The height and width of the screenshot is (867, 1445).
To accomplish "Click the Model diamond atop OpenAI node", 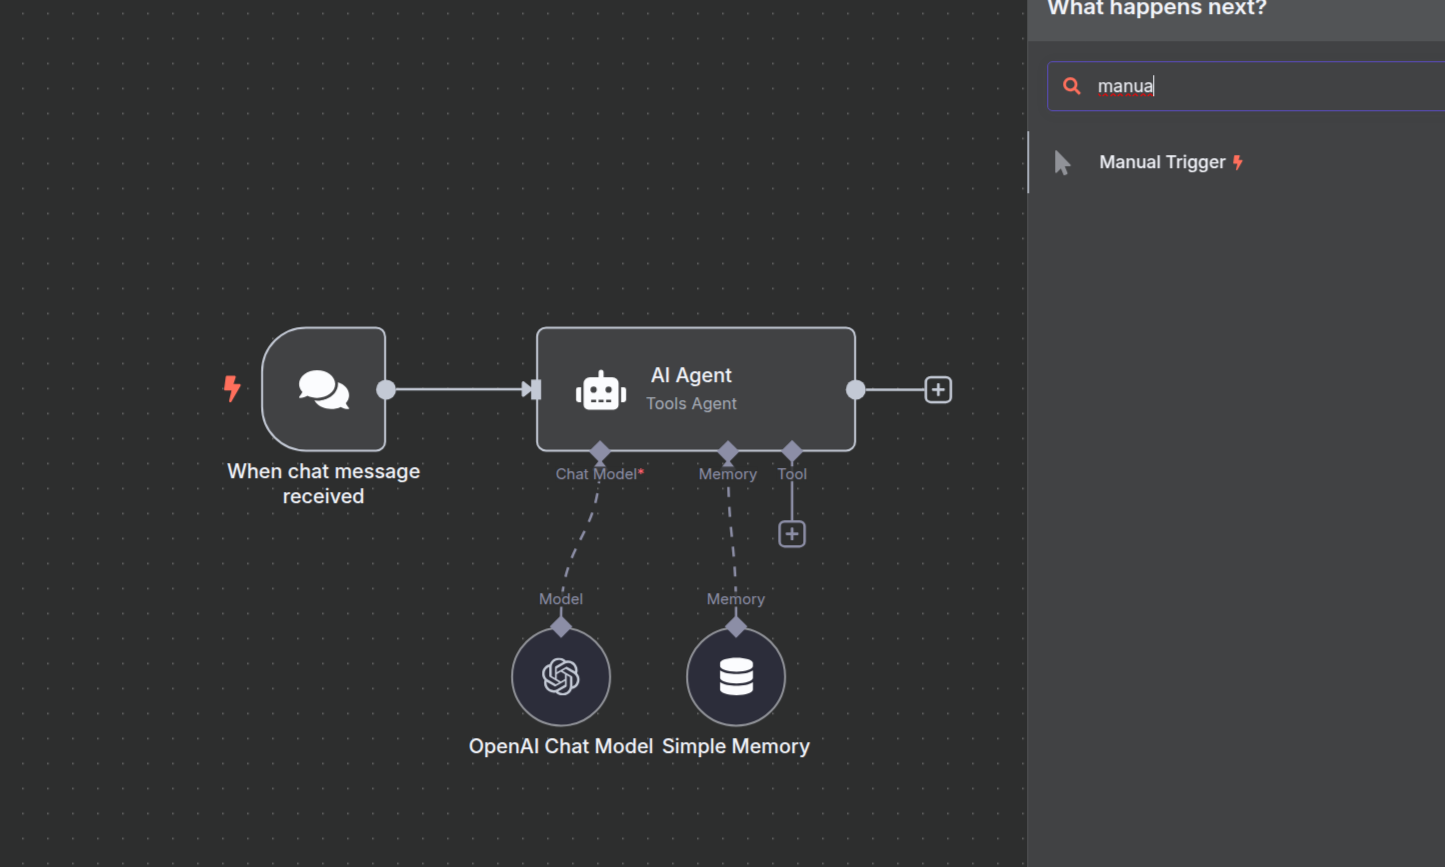I will pyautogui.click(x=561, y=627).
